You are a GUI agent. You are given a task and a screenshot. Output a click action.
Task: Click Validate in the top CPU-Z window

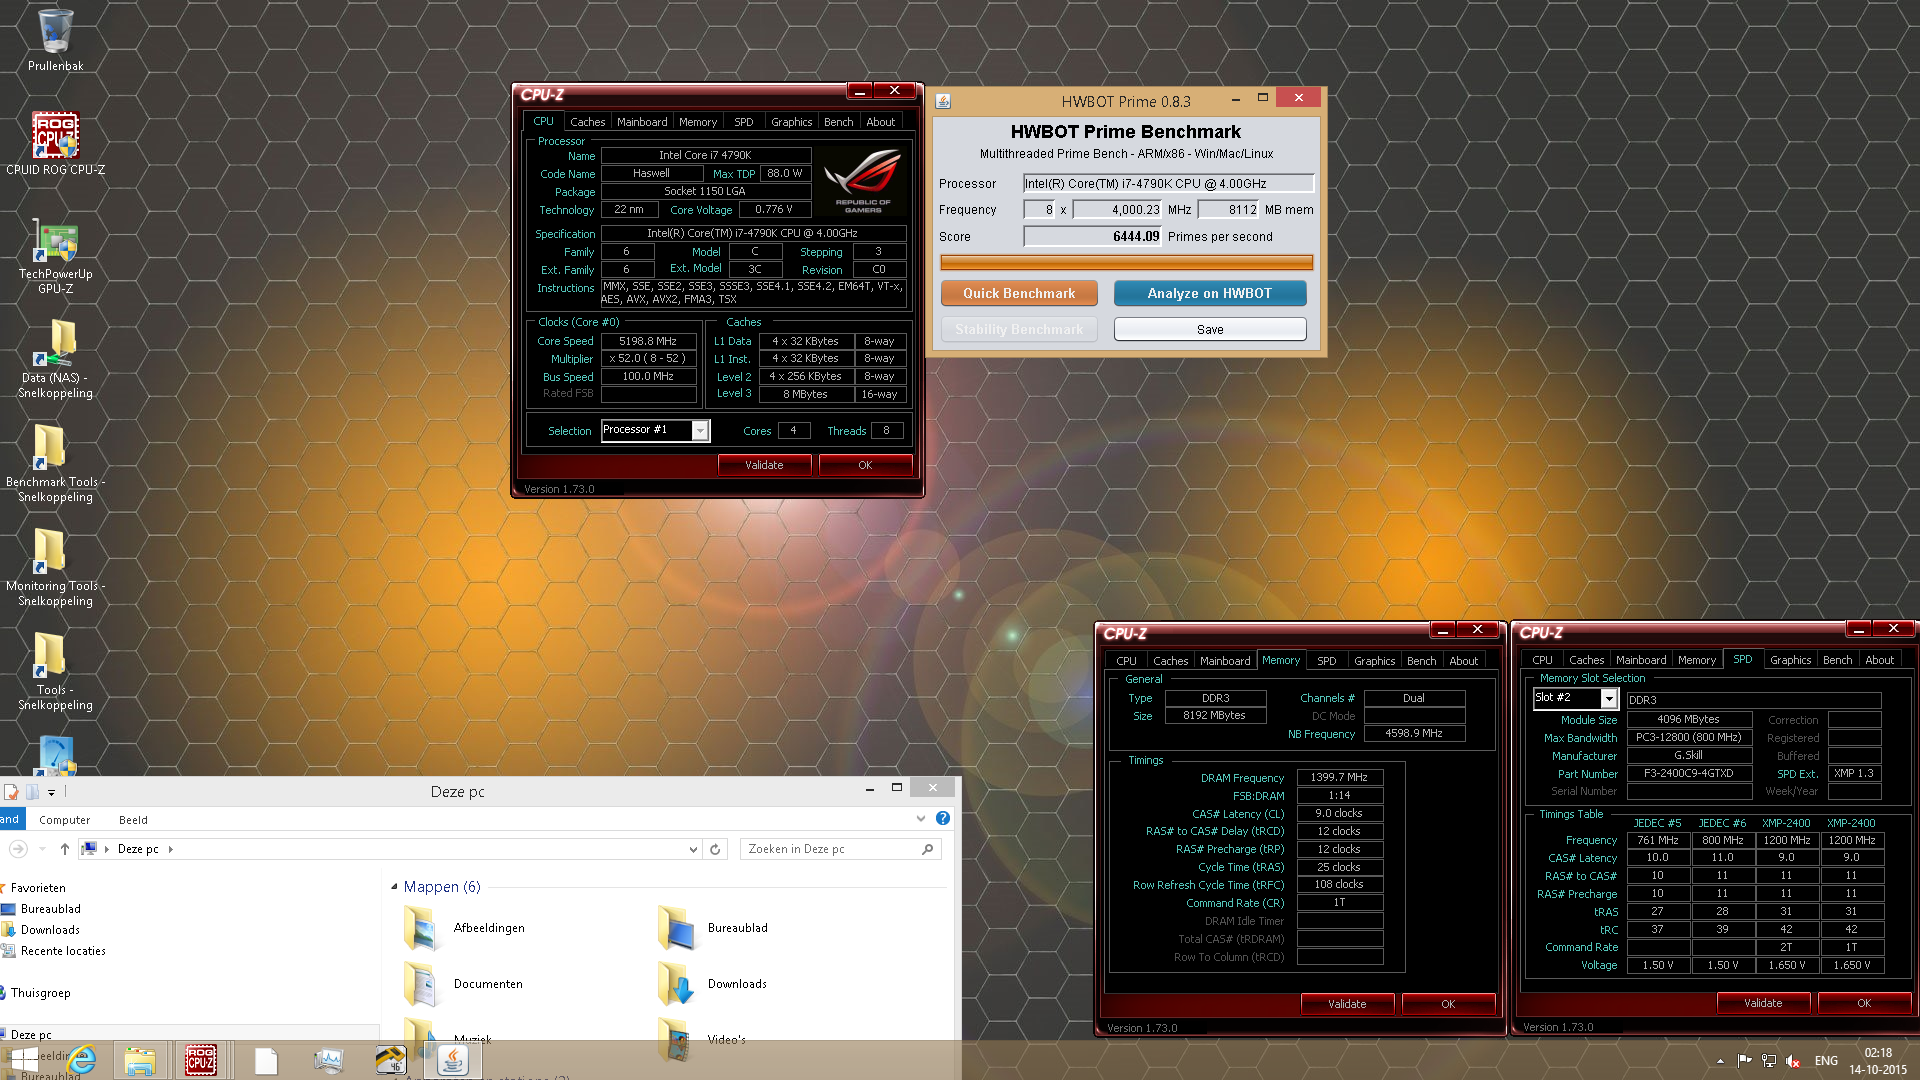coord(764,465)
